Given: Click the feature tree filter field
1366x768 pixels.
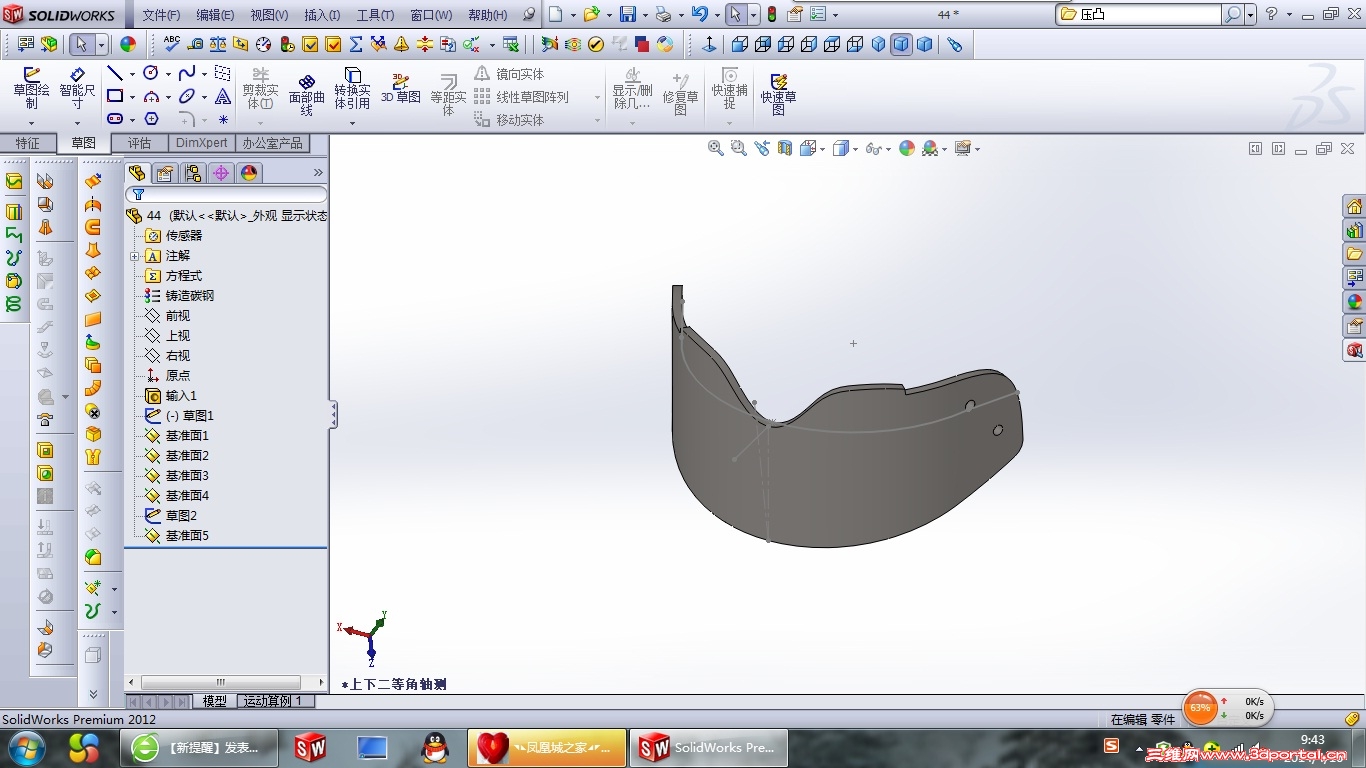Looking at the screenshot, I should point(227,195).
